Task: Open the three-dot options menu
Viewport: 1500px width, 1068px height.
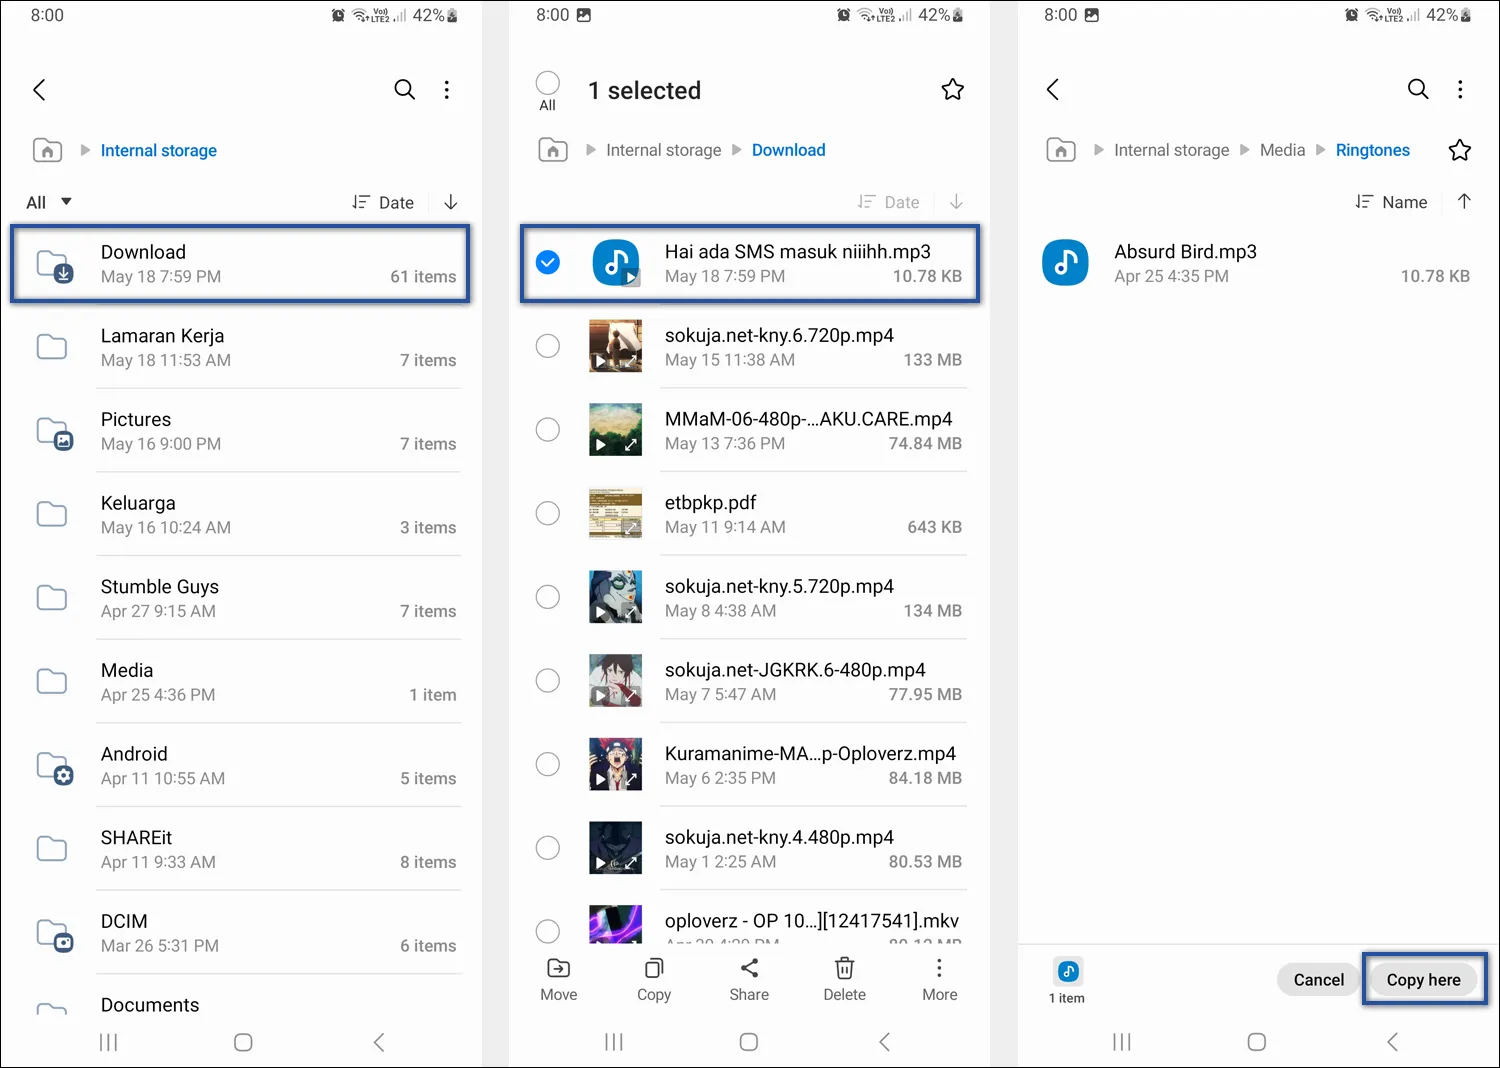Action: coord(447,89)
